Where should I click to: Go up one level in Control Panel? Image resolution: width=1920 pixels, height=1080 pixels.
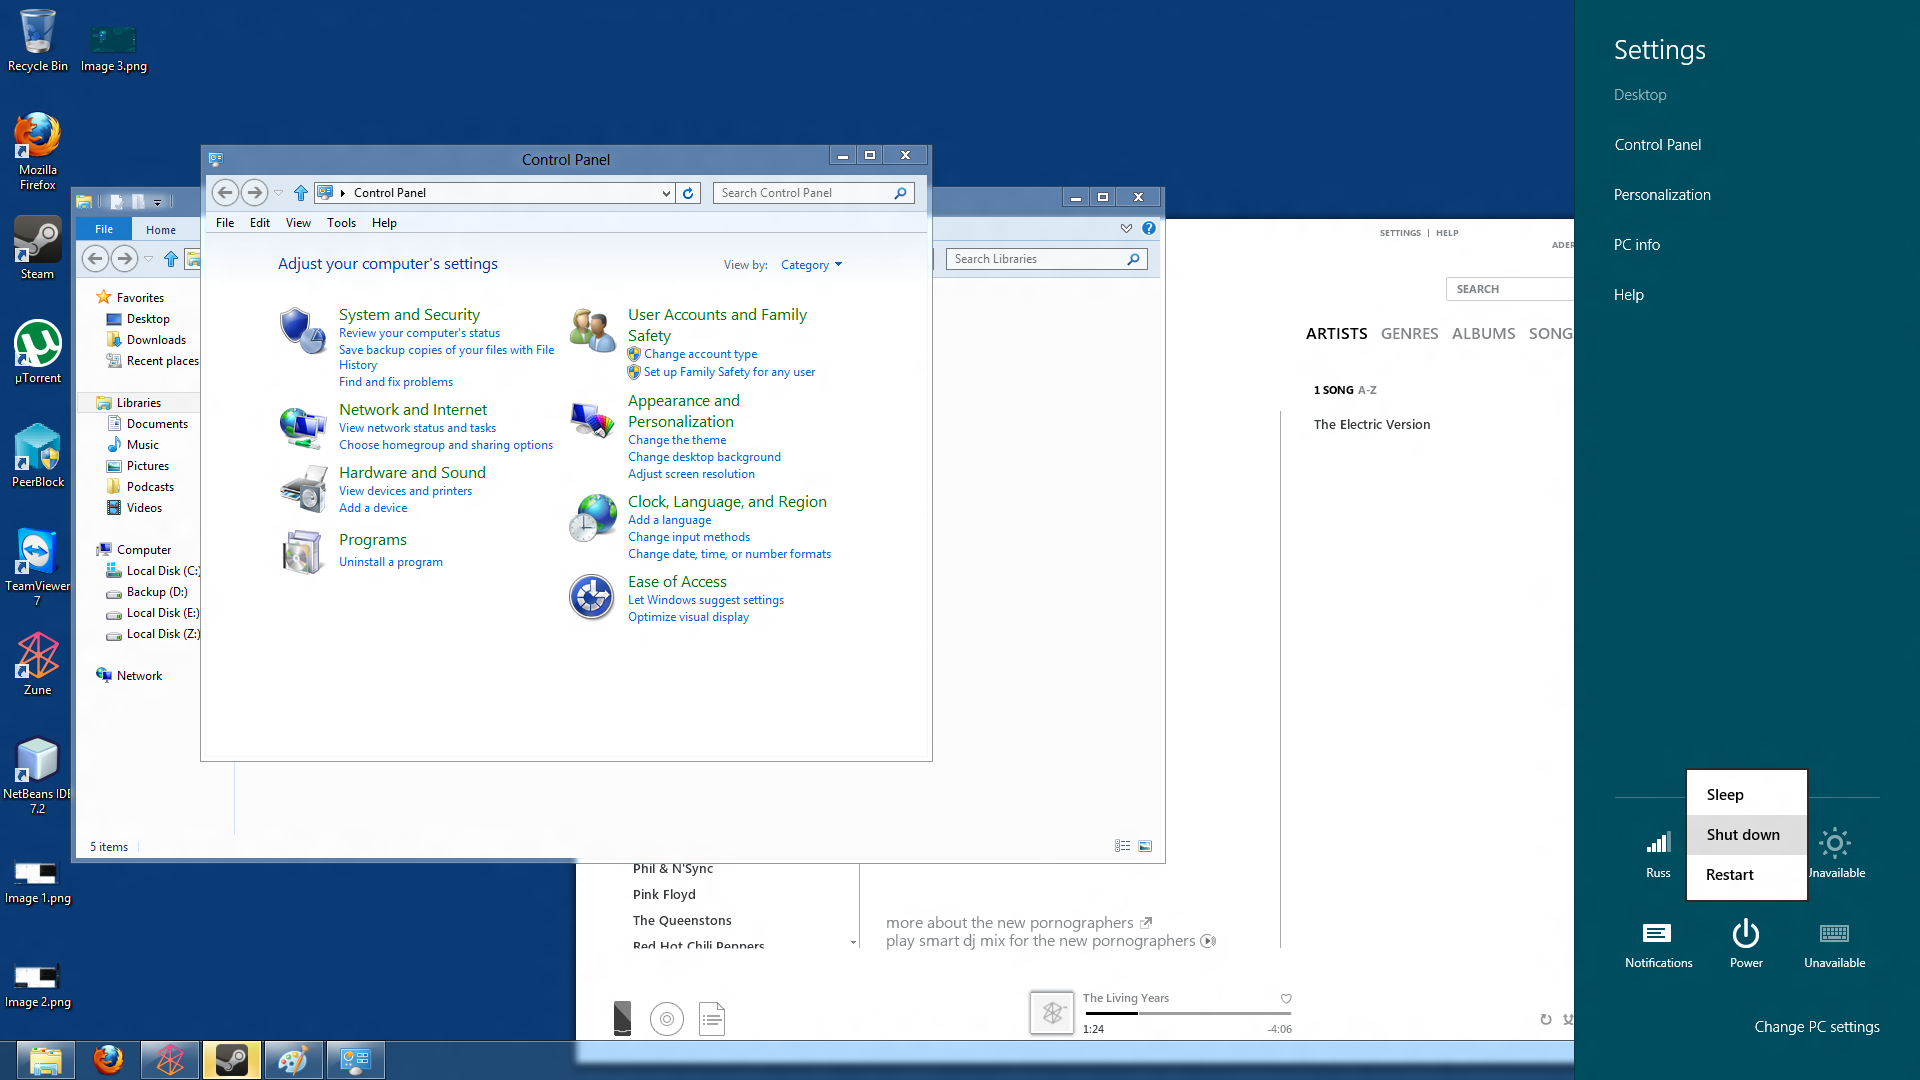301,193
